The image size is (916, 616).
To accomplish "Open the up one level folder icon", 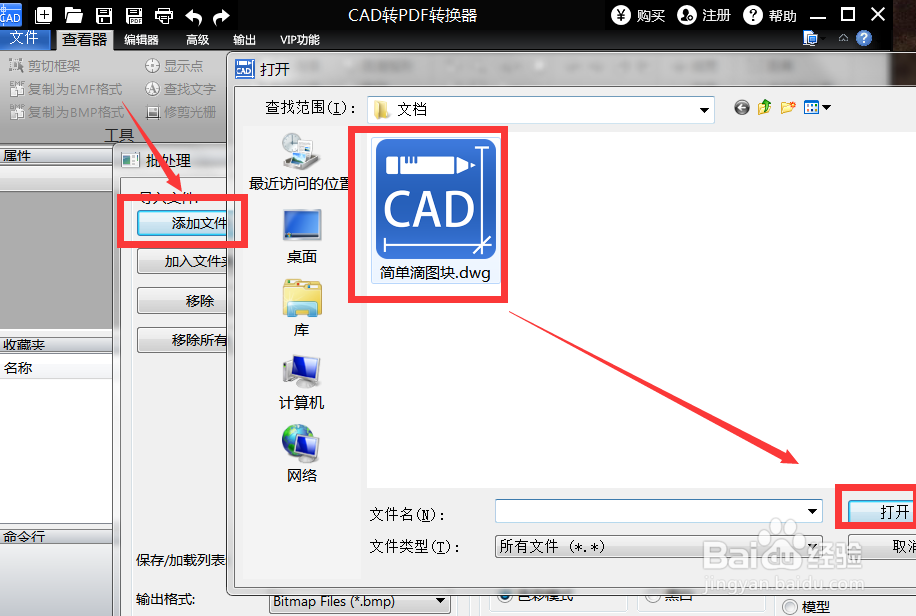I will point(765,108).
